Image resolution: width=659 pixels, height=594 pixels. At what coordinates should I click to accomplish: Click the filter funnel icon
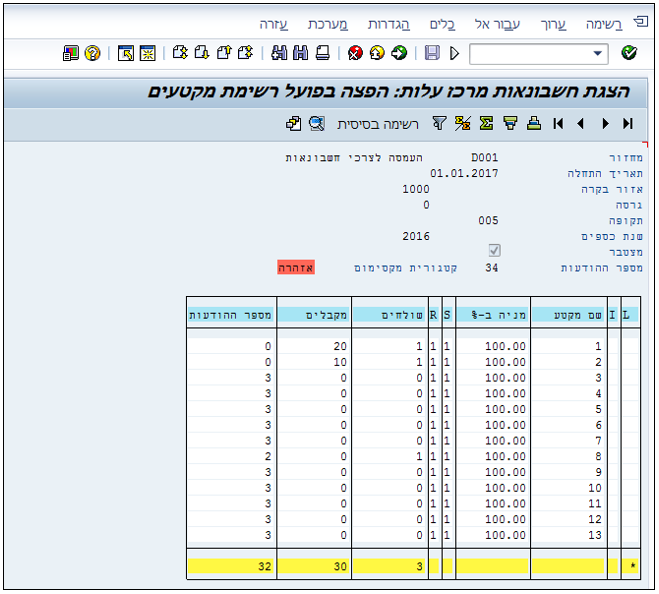[x=439, y=123]
